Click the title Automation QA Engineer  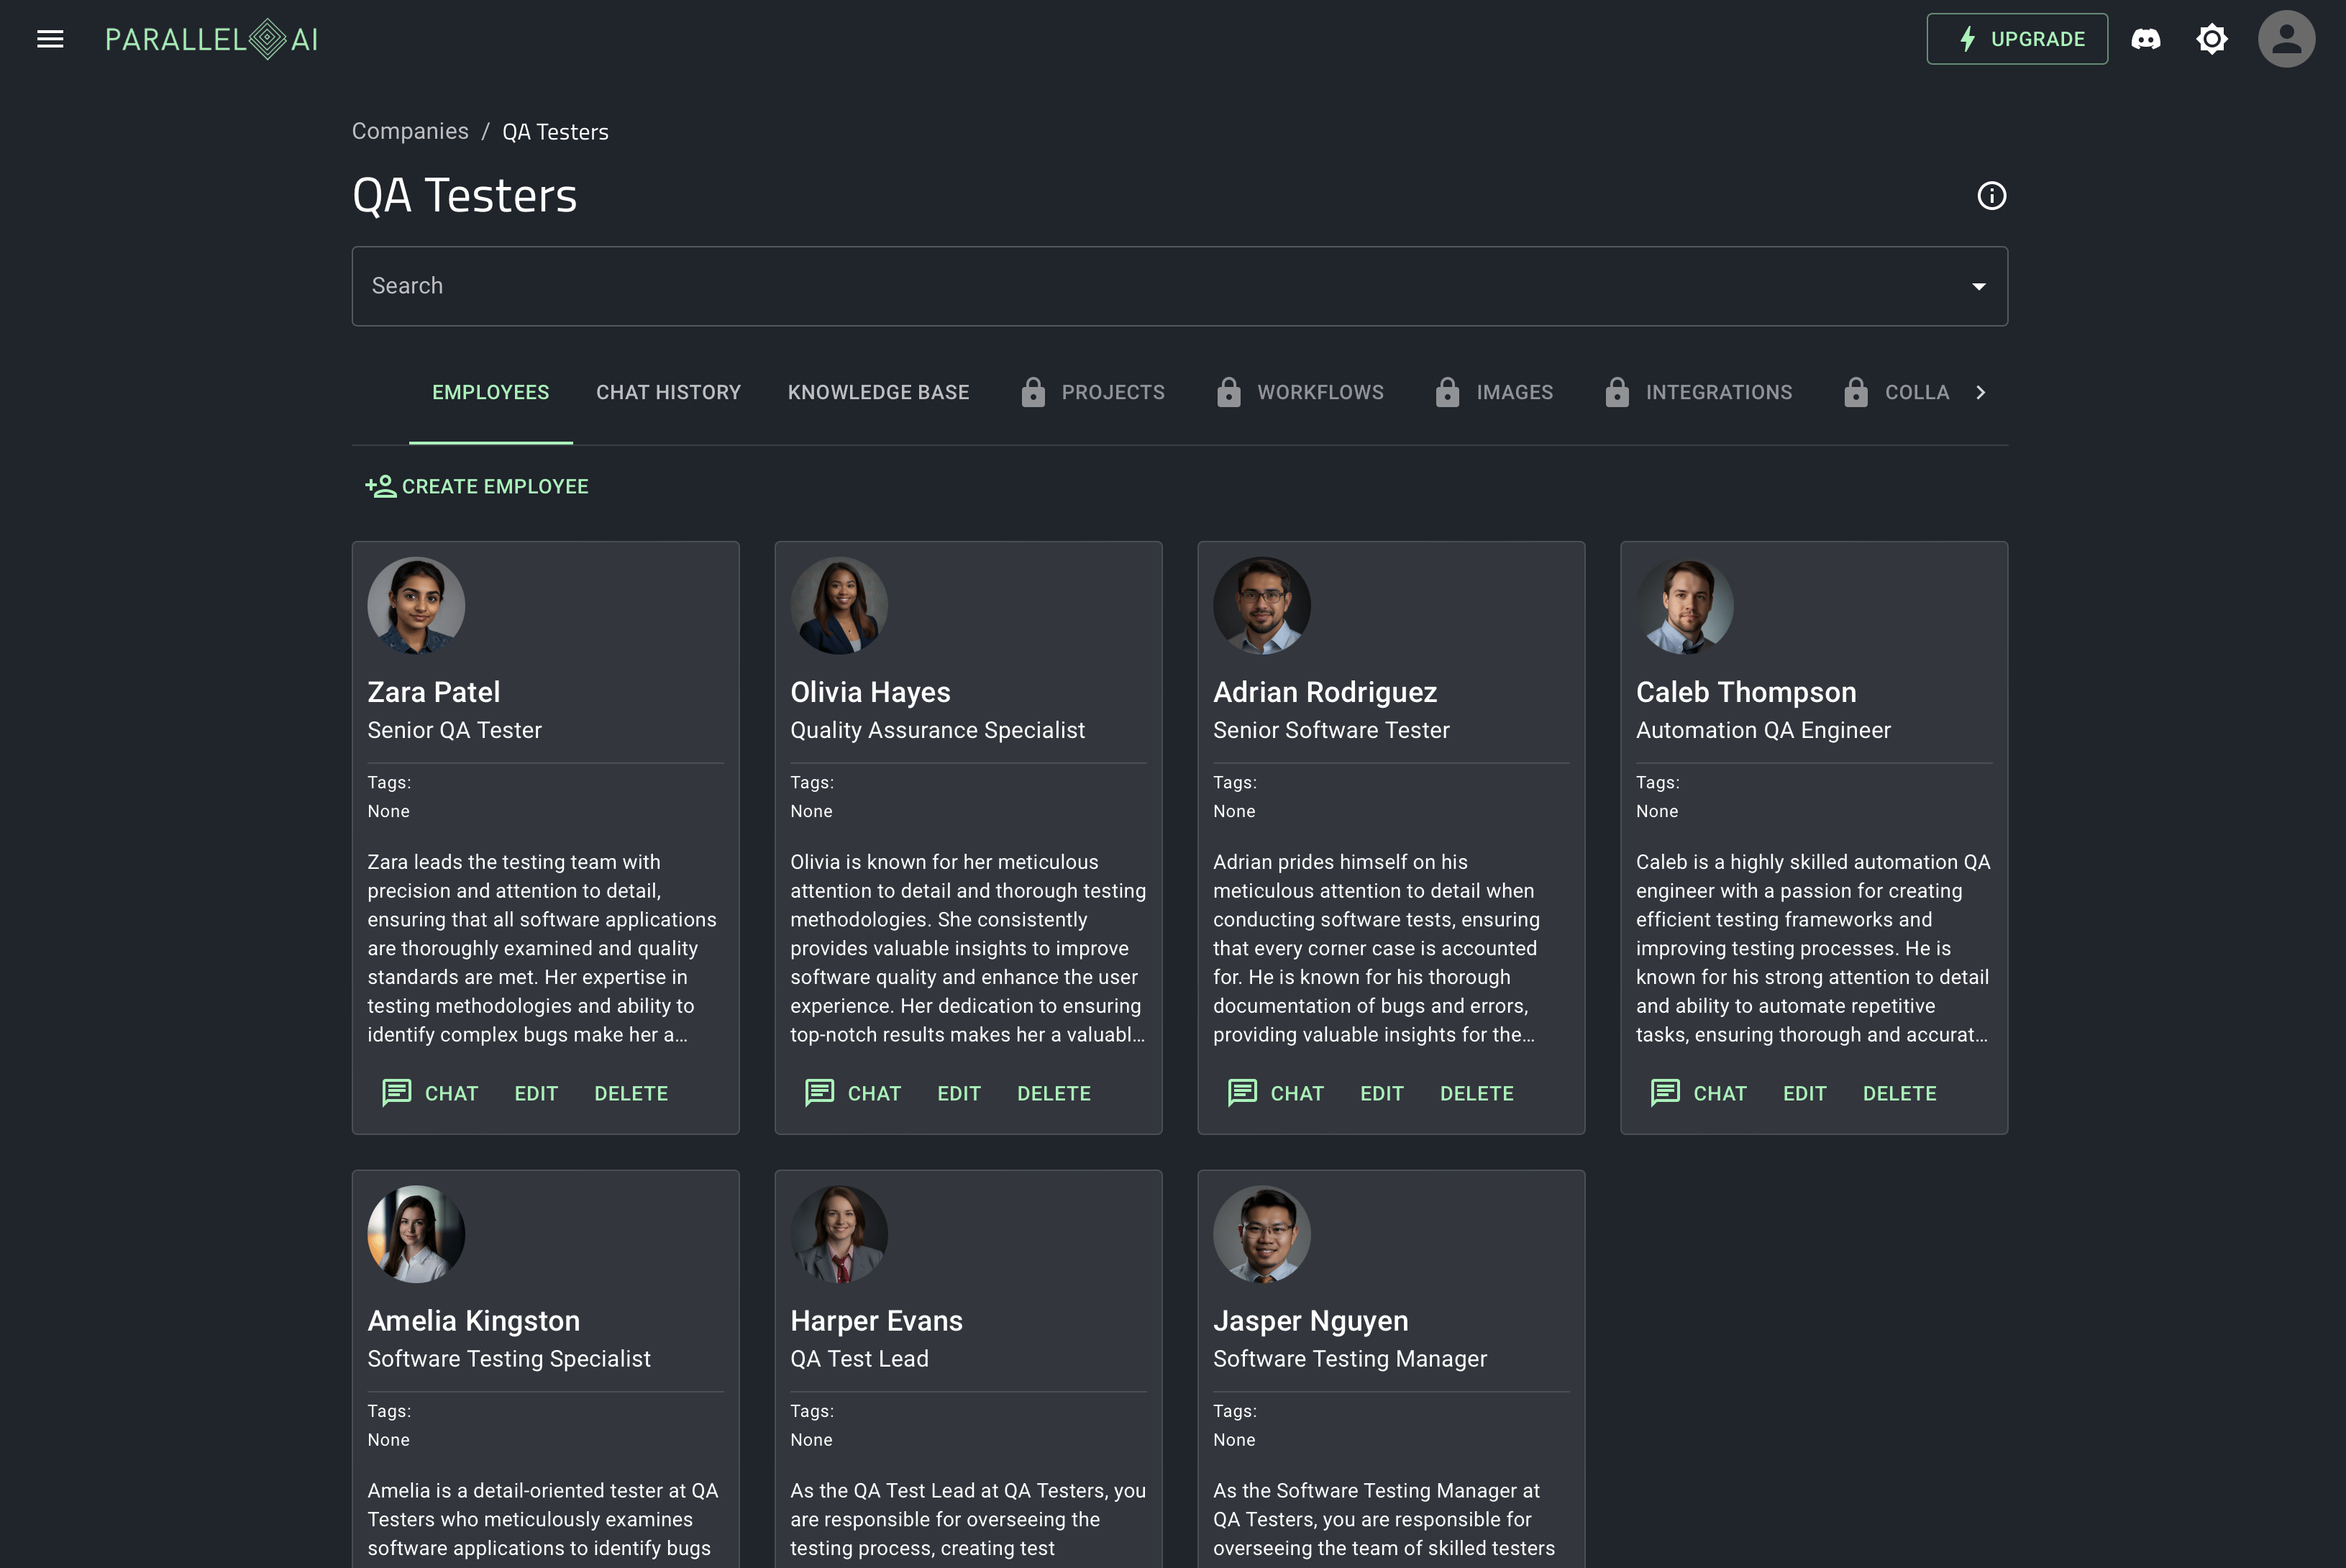(1763, 730)
